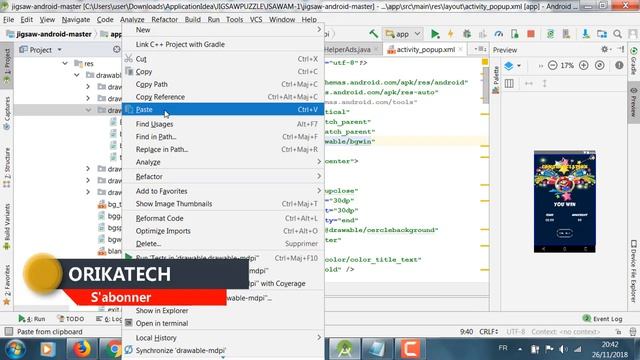Open Firefox from the Windows taskbar
This screenshot has height=360, width=640.
82,349
